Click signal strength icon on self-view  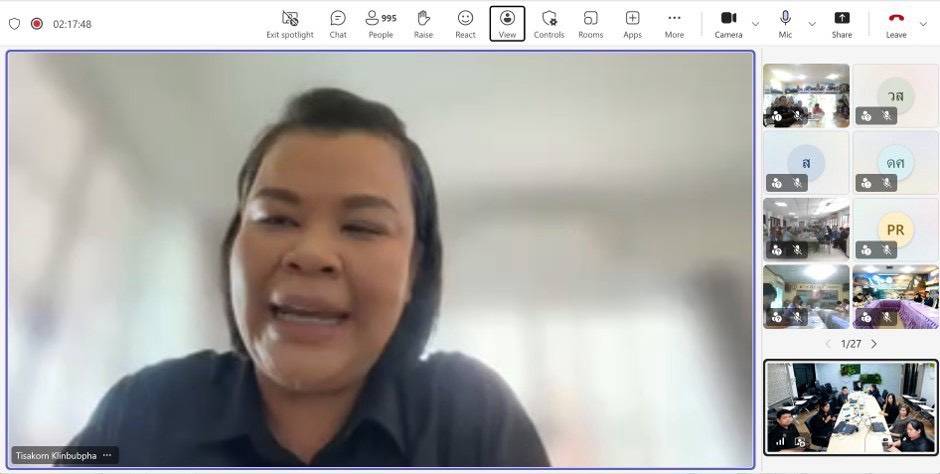coord(780,442)
